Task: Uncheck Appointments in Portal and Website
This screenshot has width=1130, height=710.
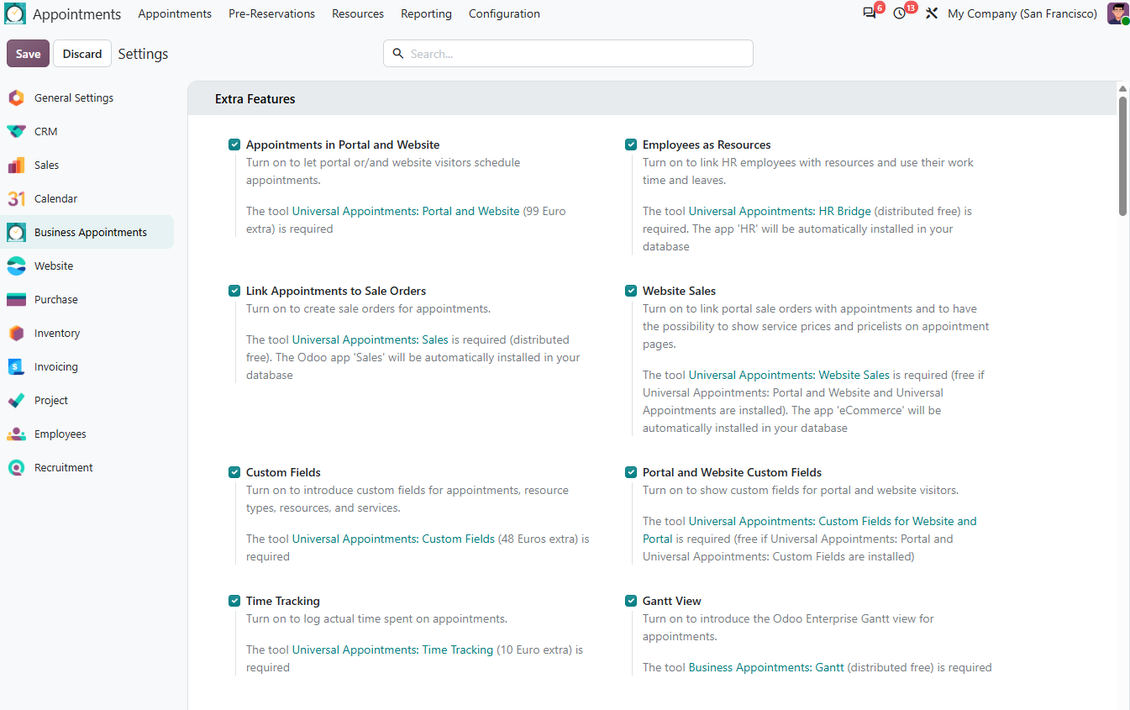Action: (x=234, y=145)
